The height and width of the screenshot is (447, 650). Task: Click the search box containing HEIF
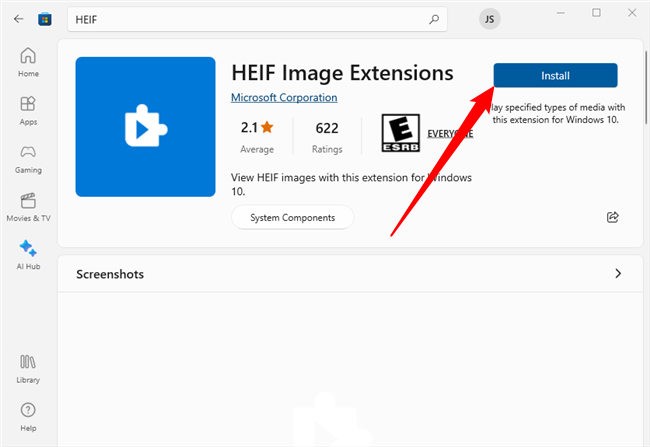(257, 19)
